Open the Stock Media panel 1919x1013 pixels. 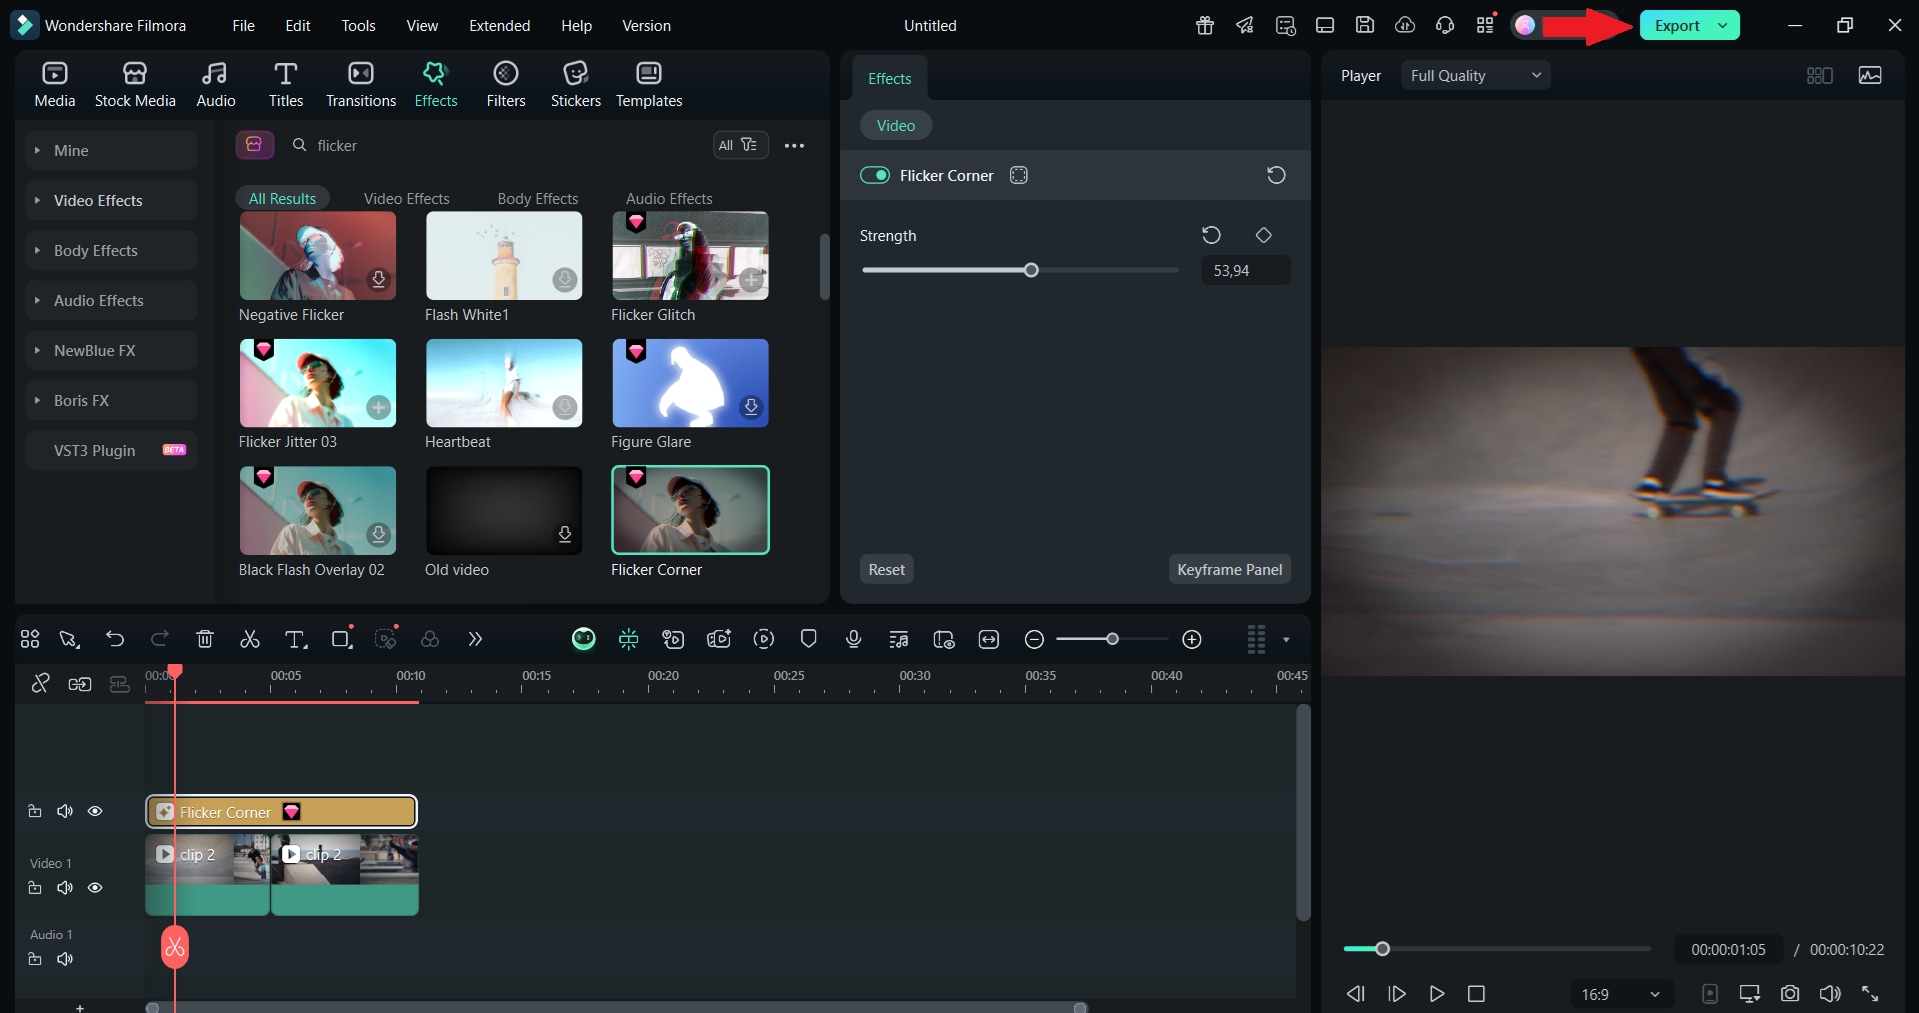click(135, 83)
